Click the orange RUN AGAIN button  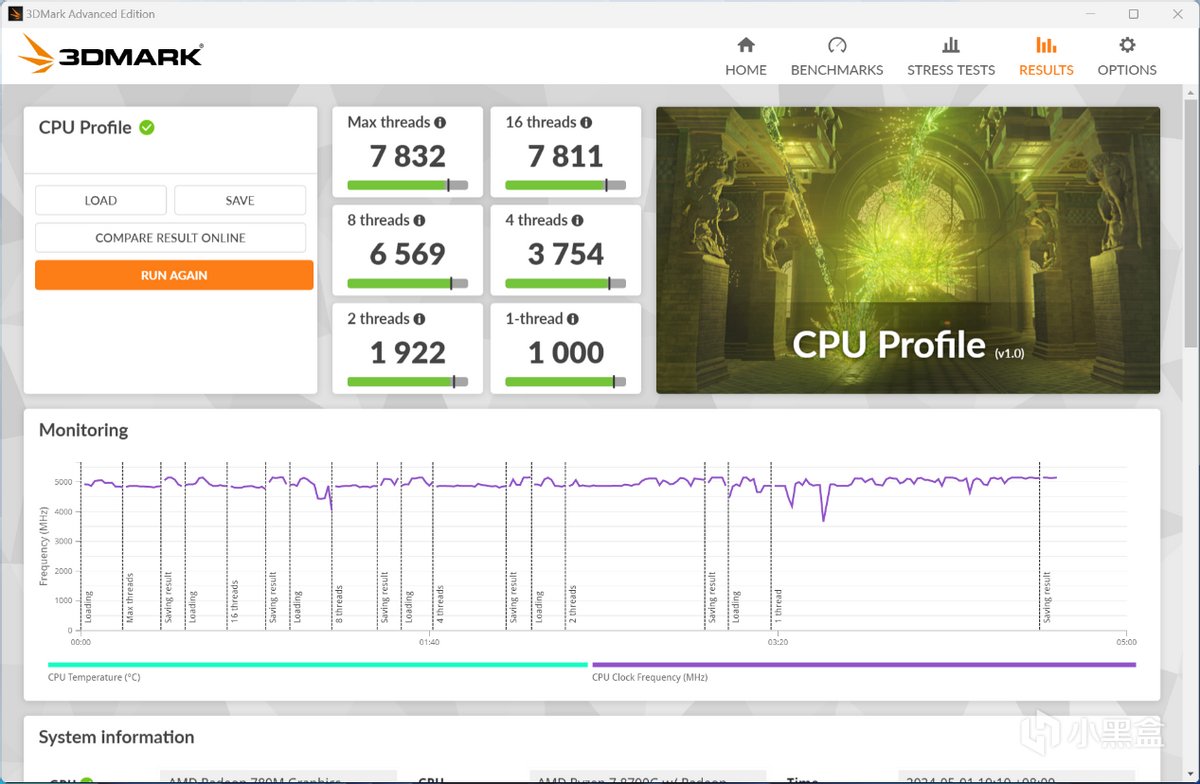click(174, 275)
